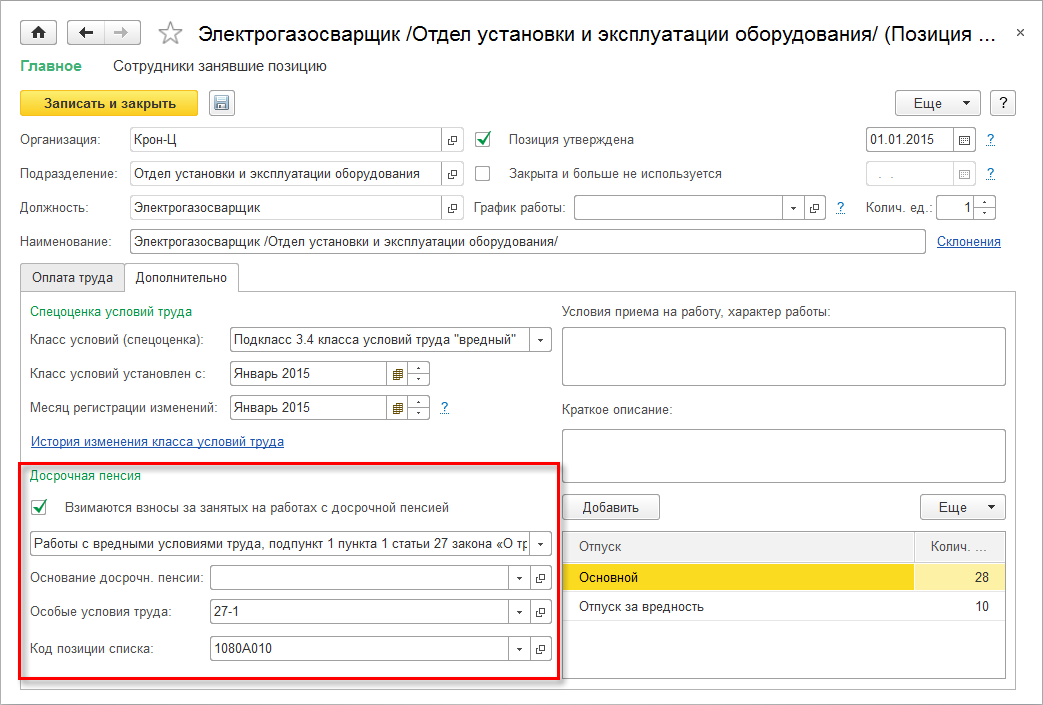Expand the Особые условия труда dropdown
The height and width of the screenshot is (705, 1043).
[519, 612]
